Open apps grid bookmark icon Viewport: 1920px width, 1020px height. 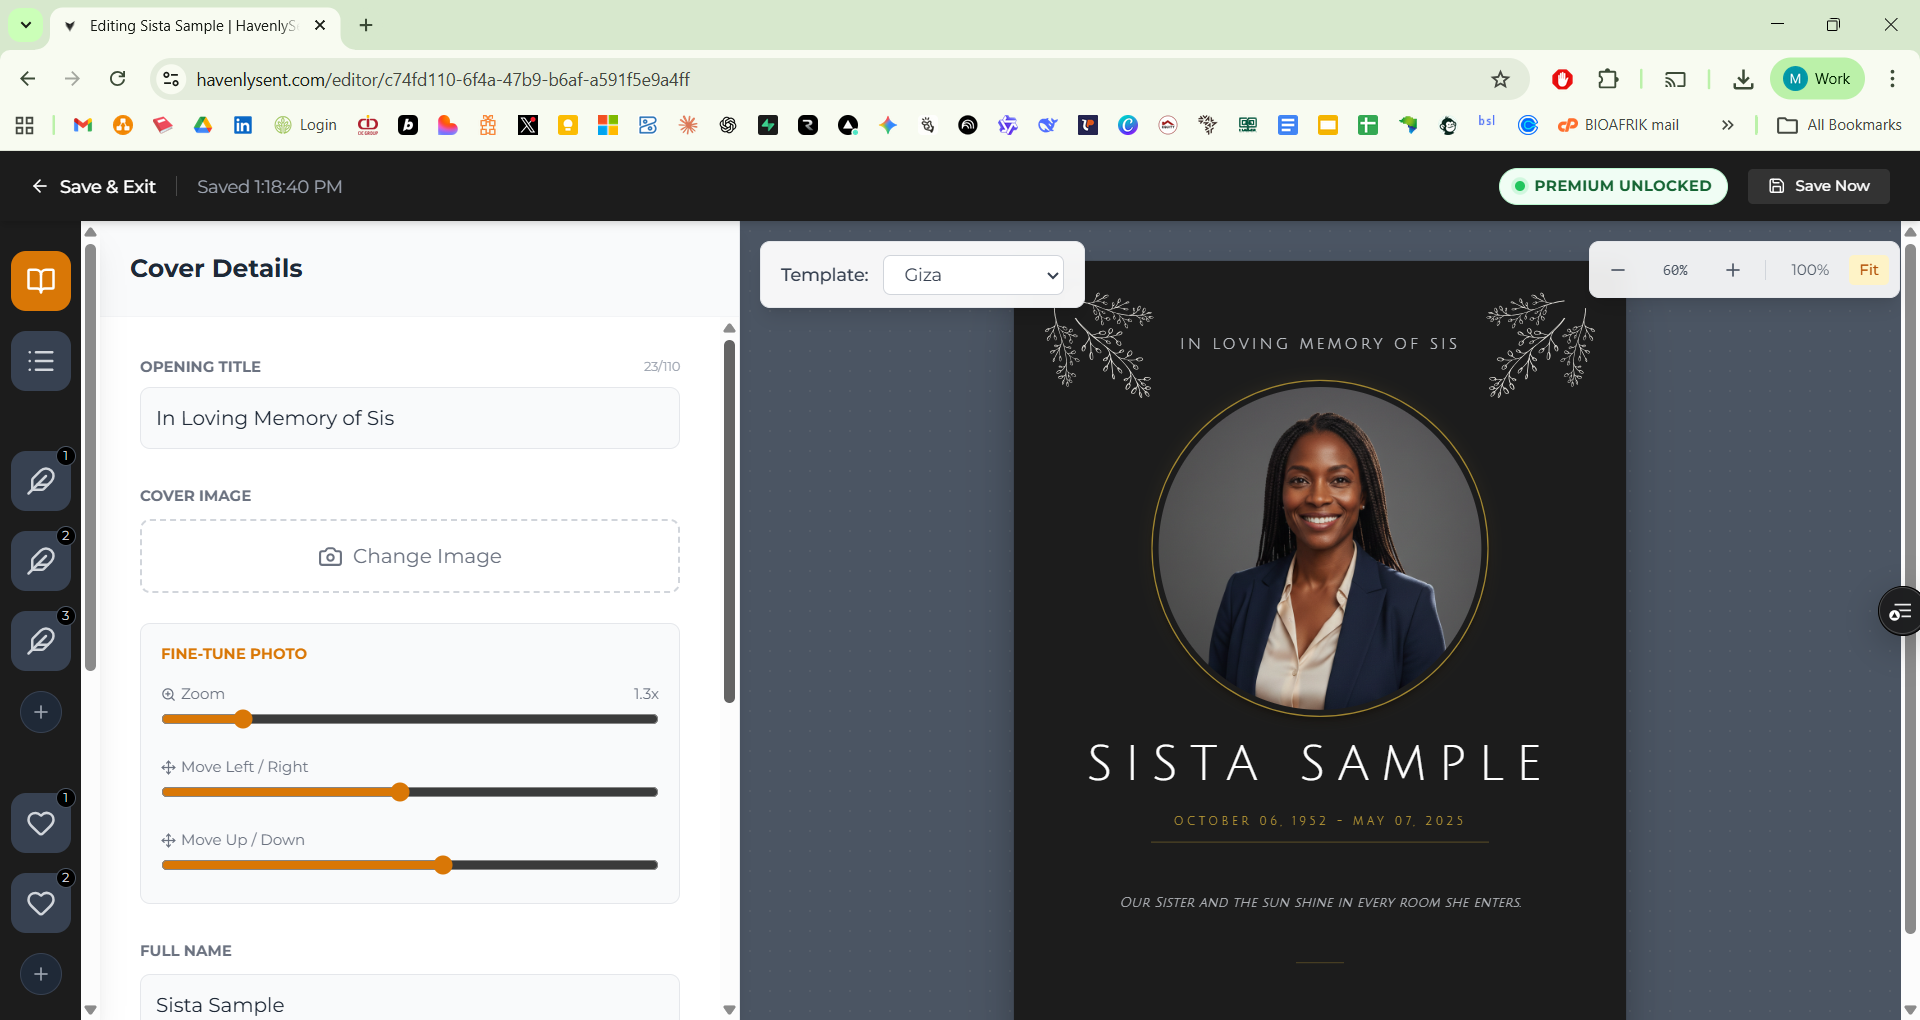point(25,125)
